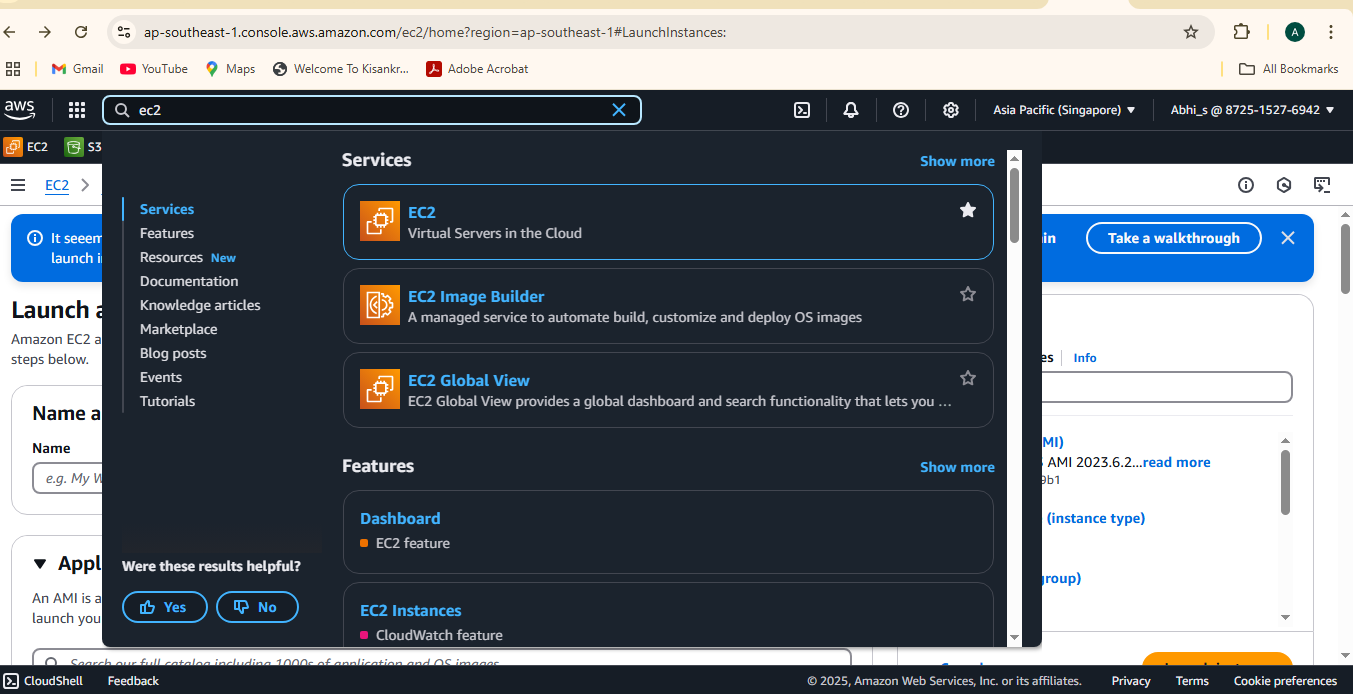Click the EC2 favorites bar shortcut
This screenshot has width=1353, height=694.
pos(26,147)
